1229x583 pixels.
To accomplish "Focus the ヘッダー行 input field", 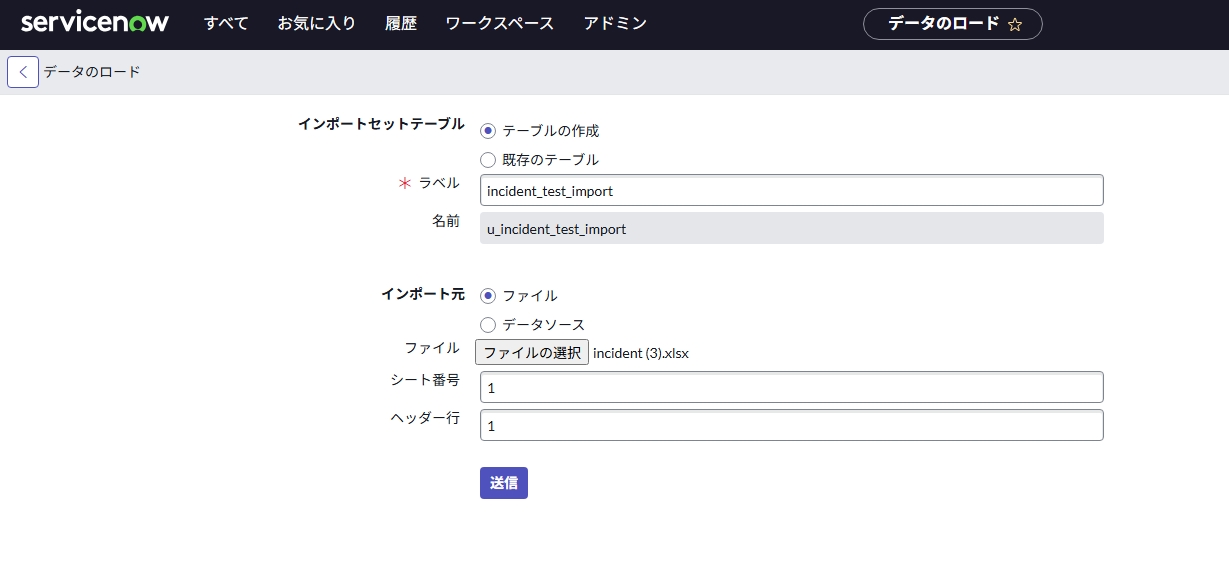I will click(x=791, y=426).
